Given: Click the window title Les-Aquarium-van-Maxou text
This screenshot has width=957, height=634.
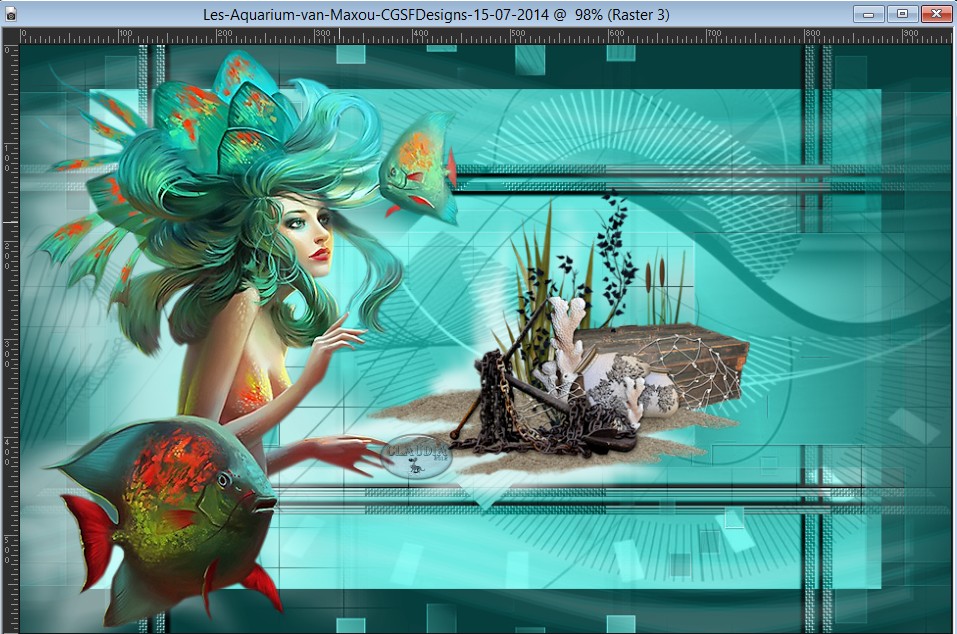Looking at the screenshot, I should (436, 15).
